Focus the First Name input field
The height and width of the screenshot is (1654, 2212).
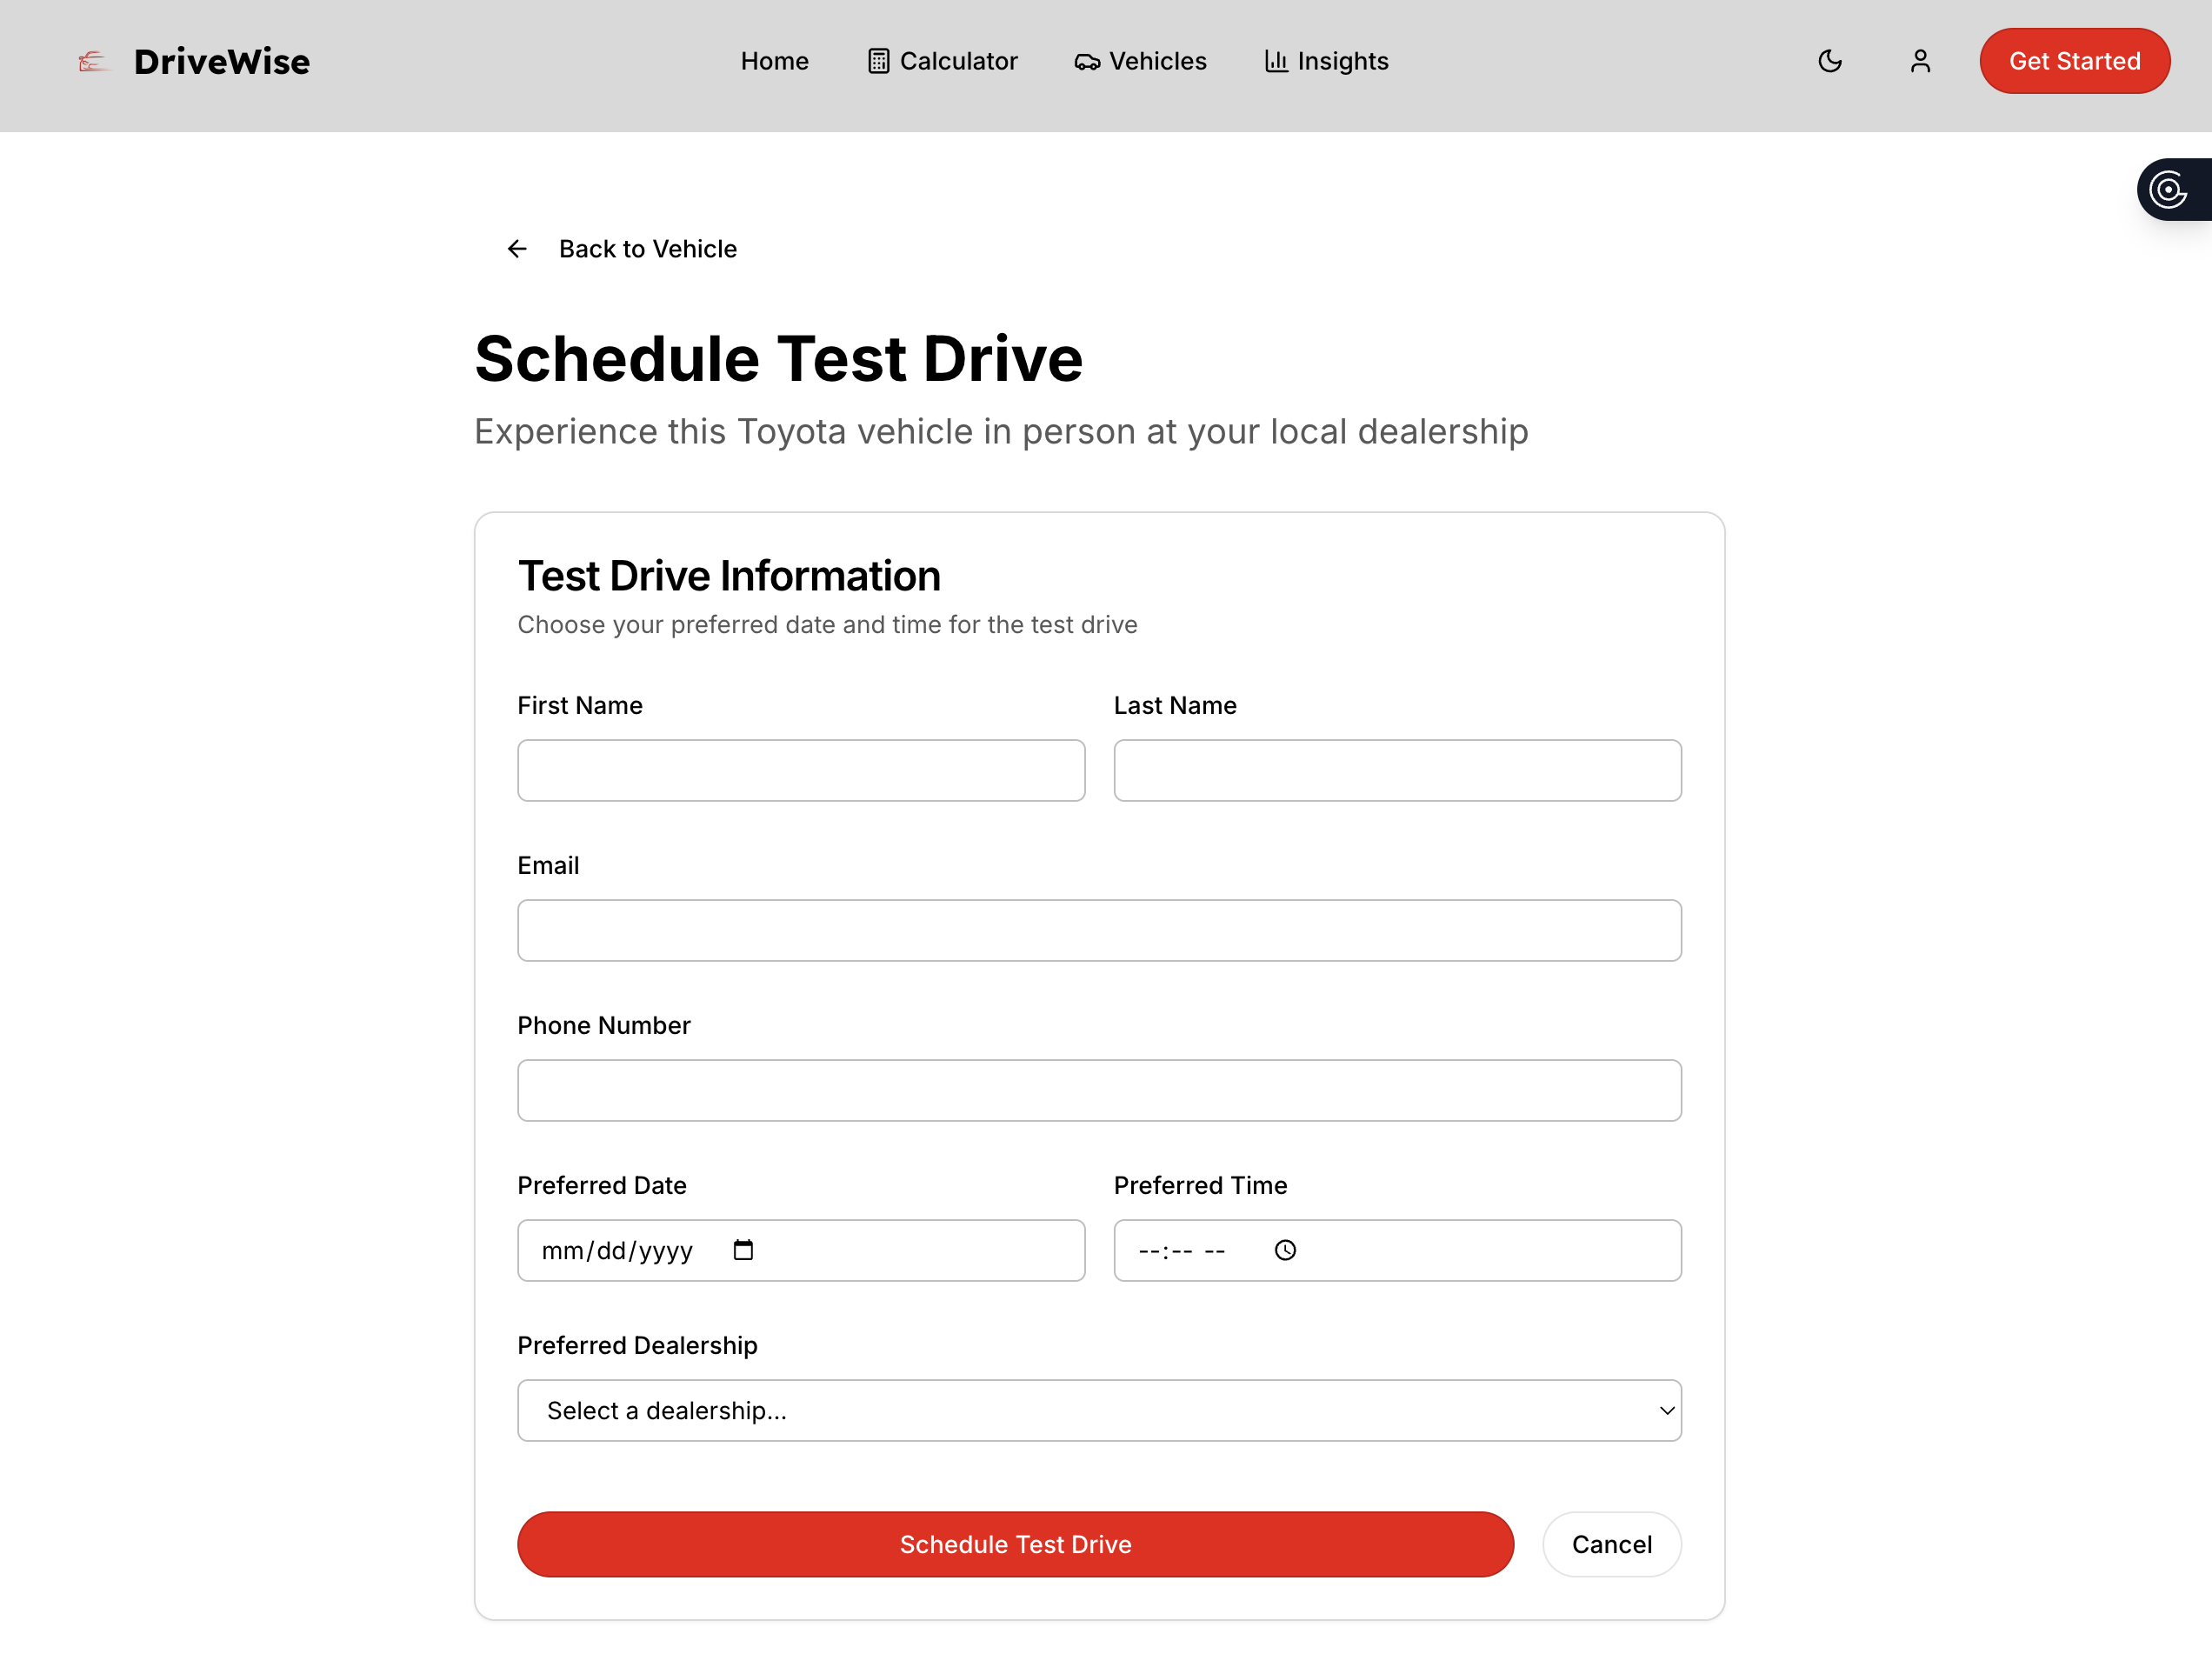pos(801,770)
